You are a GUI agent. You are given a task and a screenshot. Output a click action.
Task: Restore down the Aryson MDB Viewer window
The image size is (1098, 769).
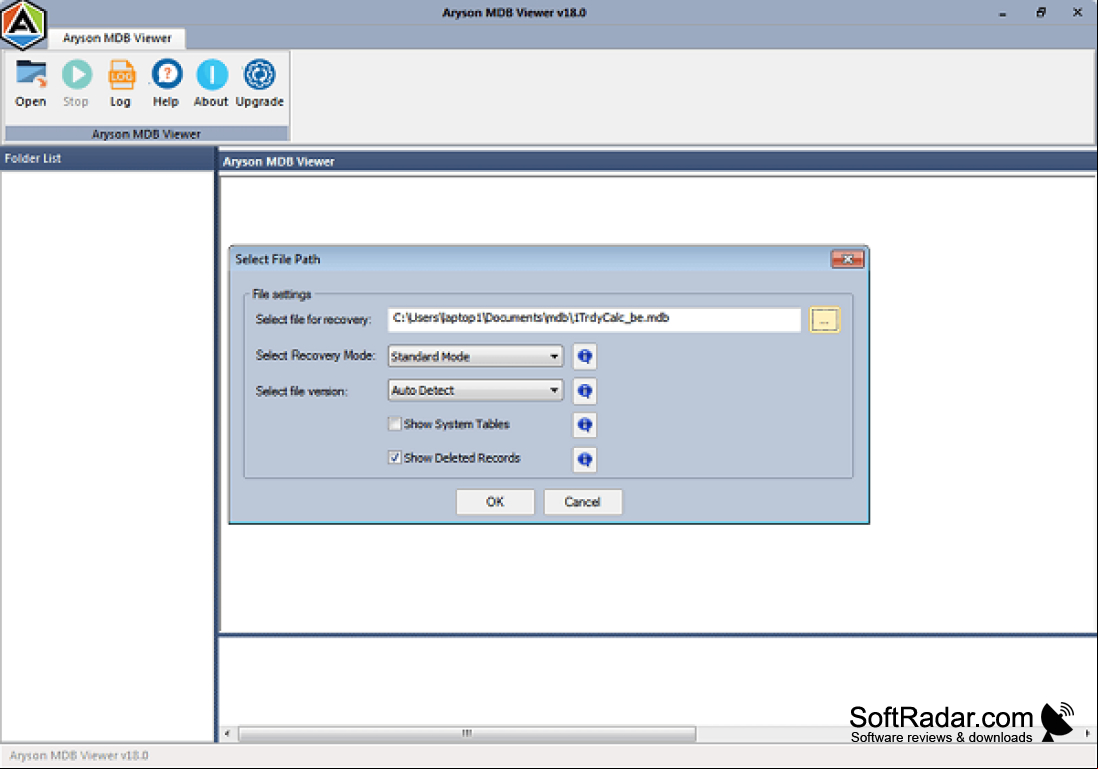[x=1041, y=13]
